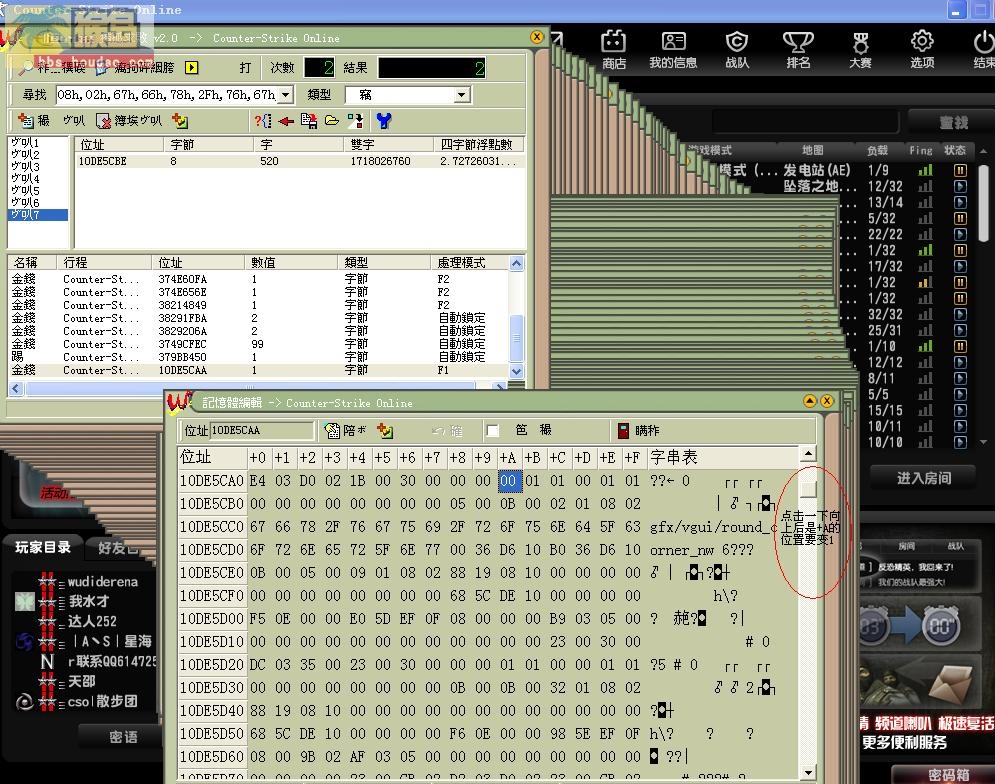995x784 pixels.
Task: Open the type (類型) dropdown
Action: (461, 95)
